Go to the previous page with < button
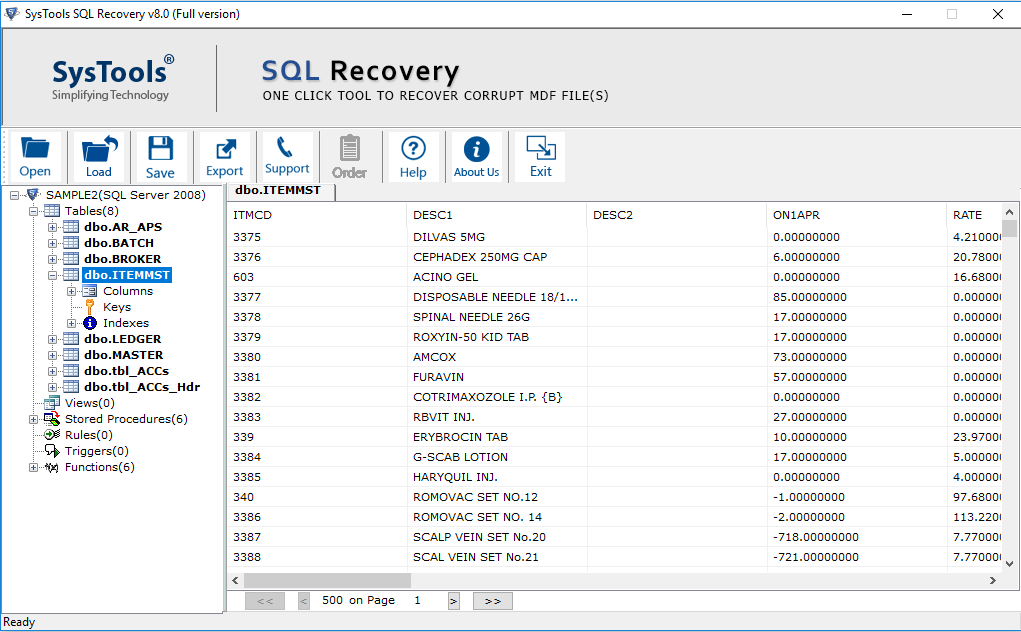The image size is (1021, 632). [x=303, y=601]
